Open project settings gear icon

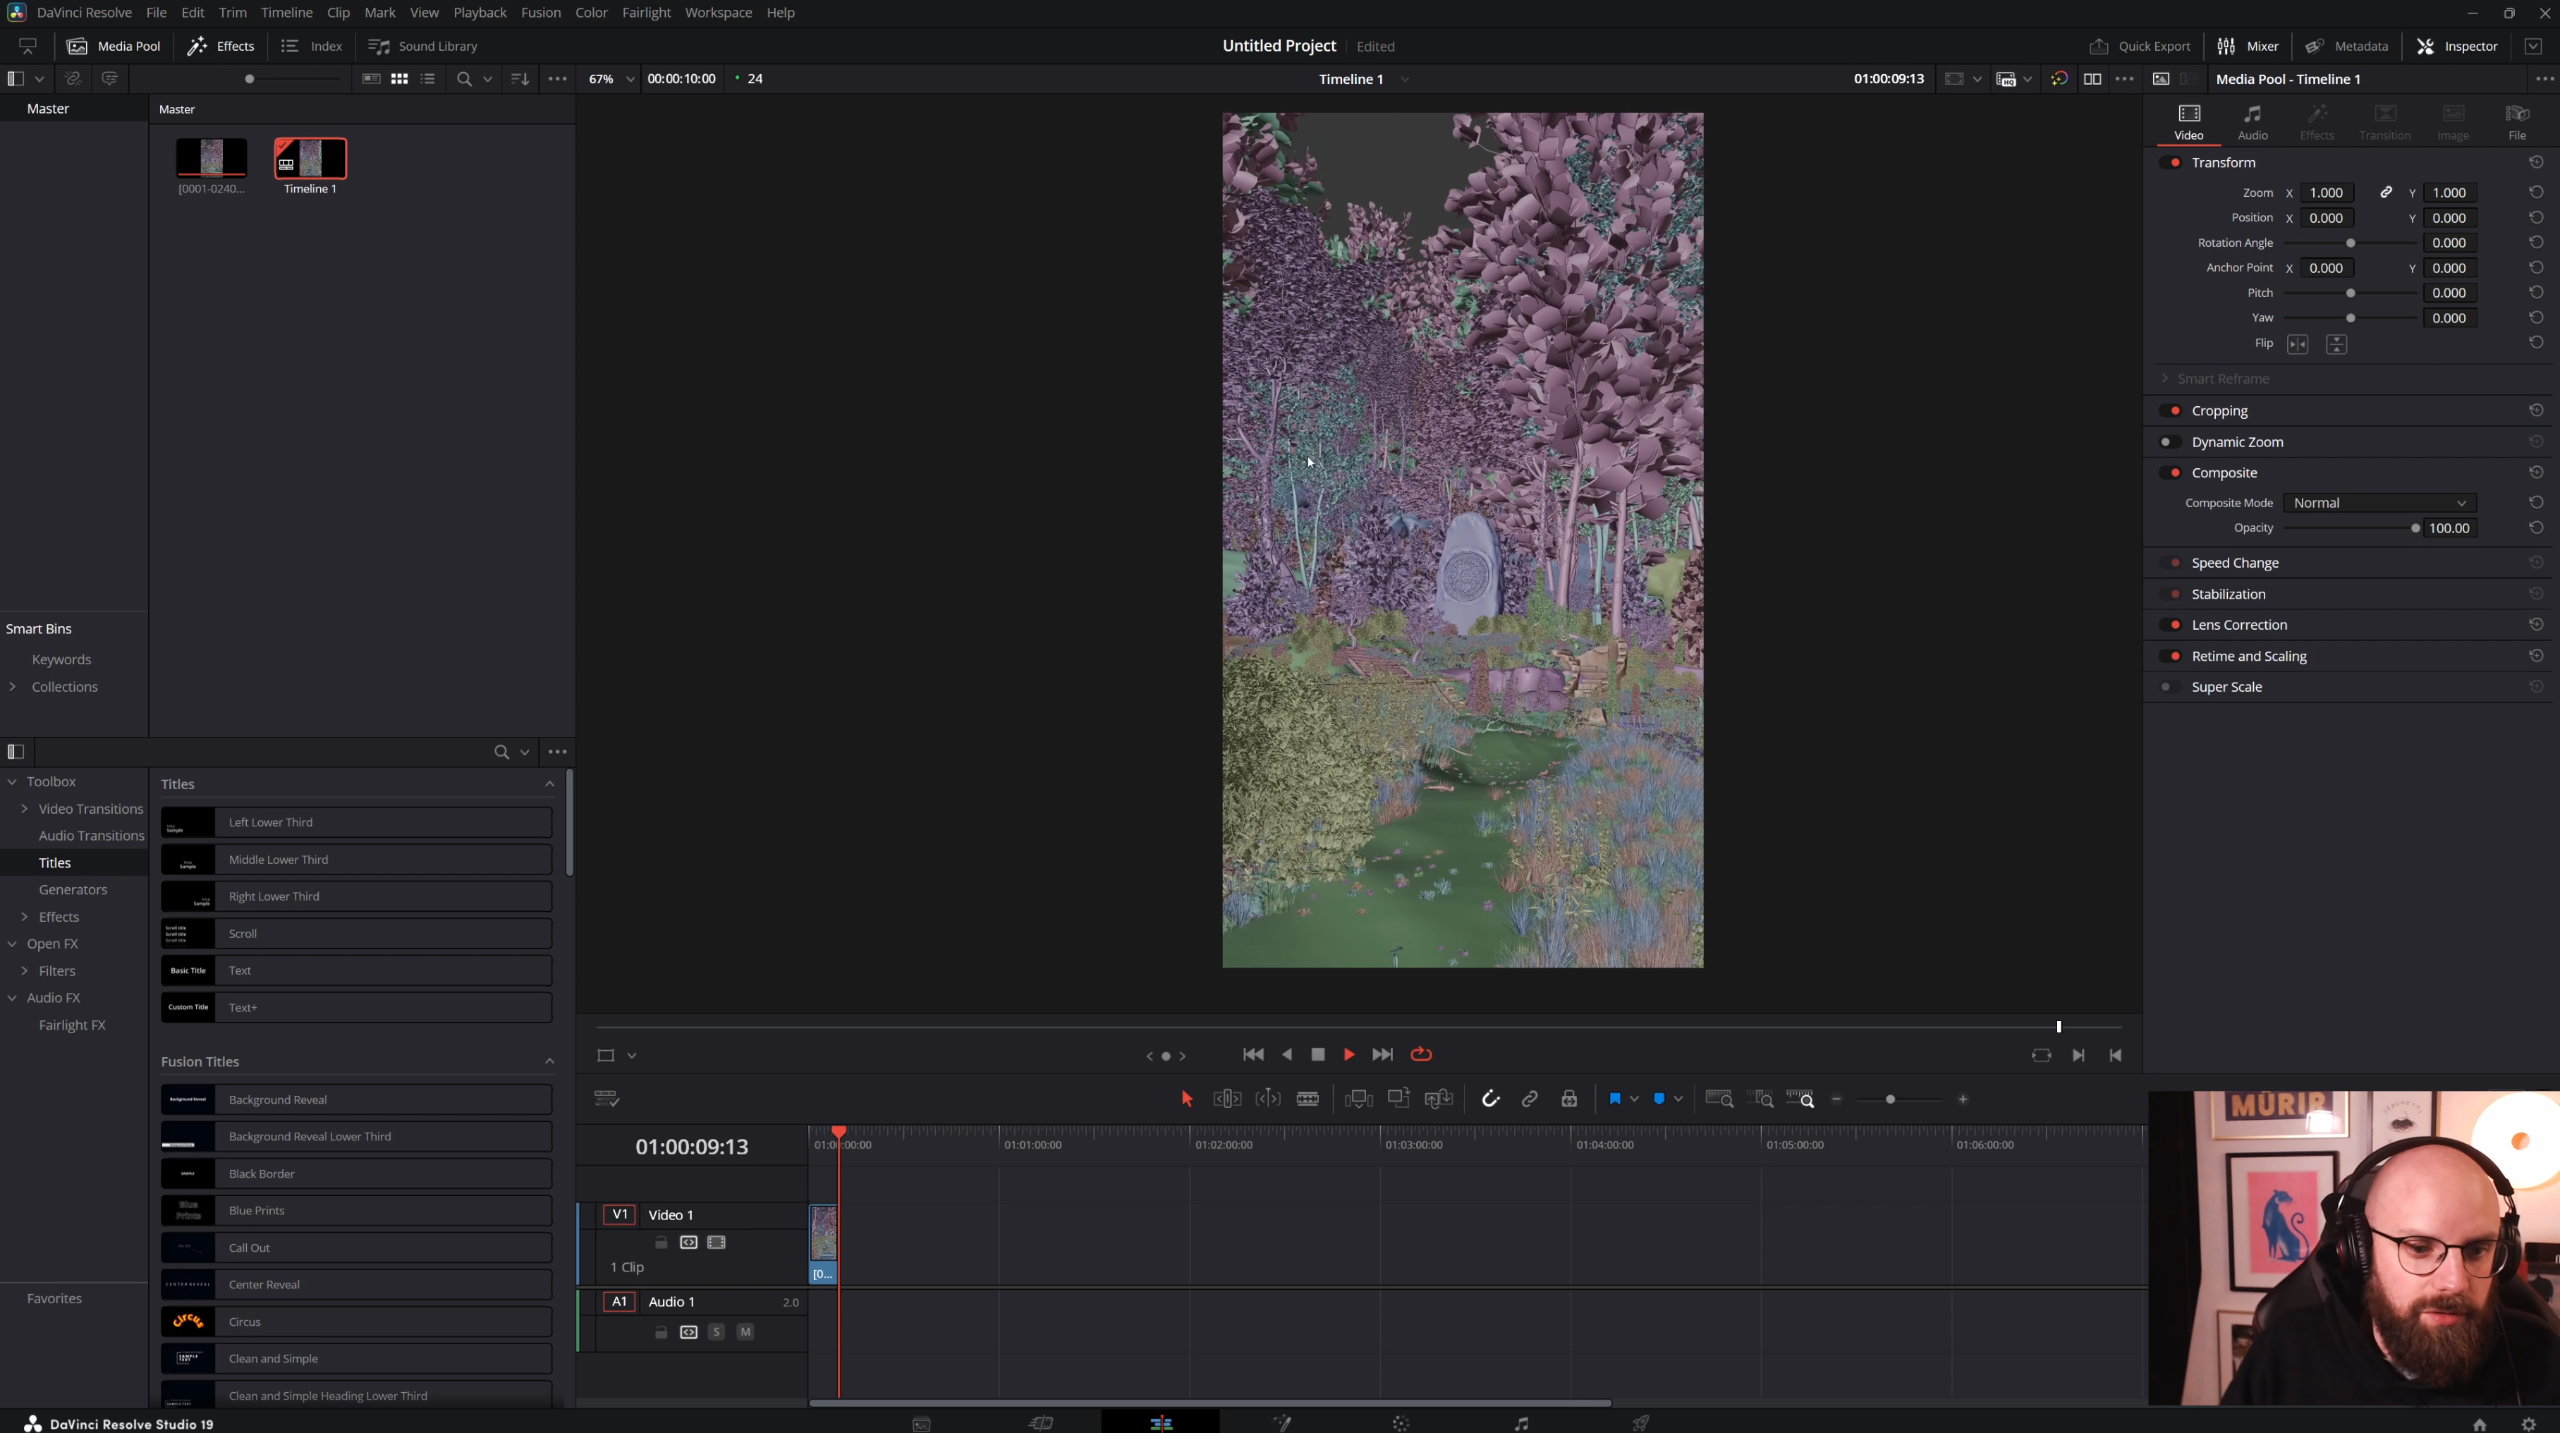coord(2529,1424)
